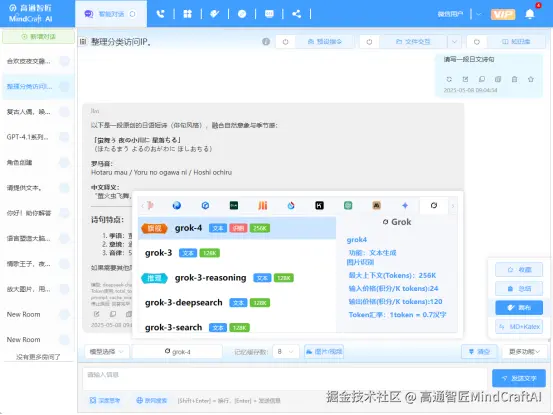
Task: Switch to the 智能对话 tab
Action: [x=111, y=14]
